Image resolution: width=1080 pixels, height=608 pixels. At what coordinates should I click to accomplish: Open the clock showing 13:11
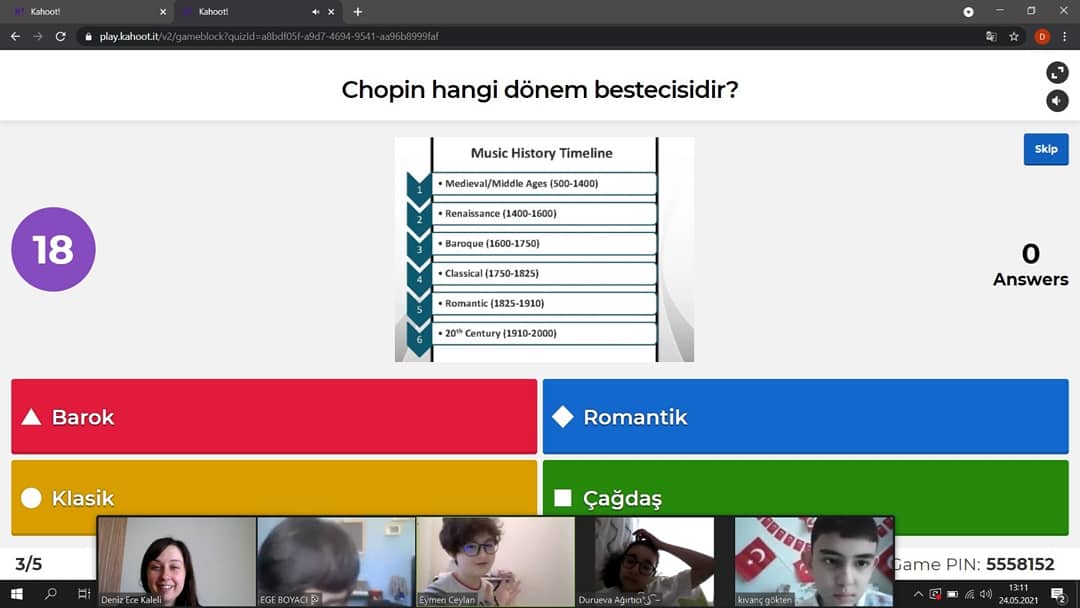[1018, 594]
